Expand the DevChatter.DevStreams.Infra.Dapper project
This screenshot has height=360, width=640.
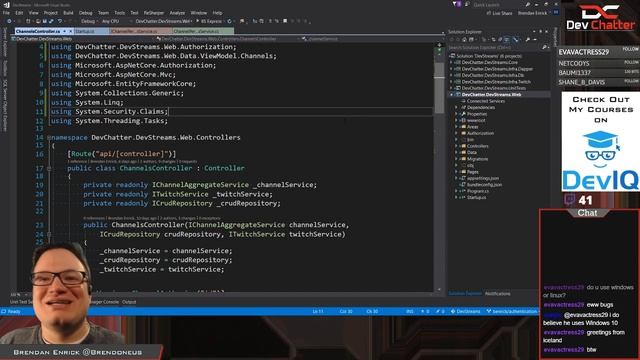pyautogui.click(x=451, y=69)
